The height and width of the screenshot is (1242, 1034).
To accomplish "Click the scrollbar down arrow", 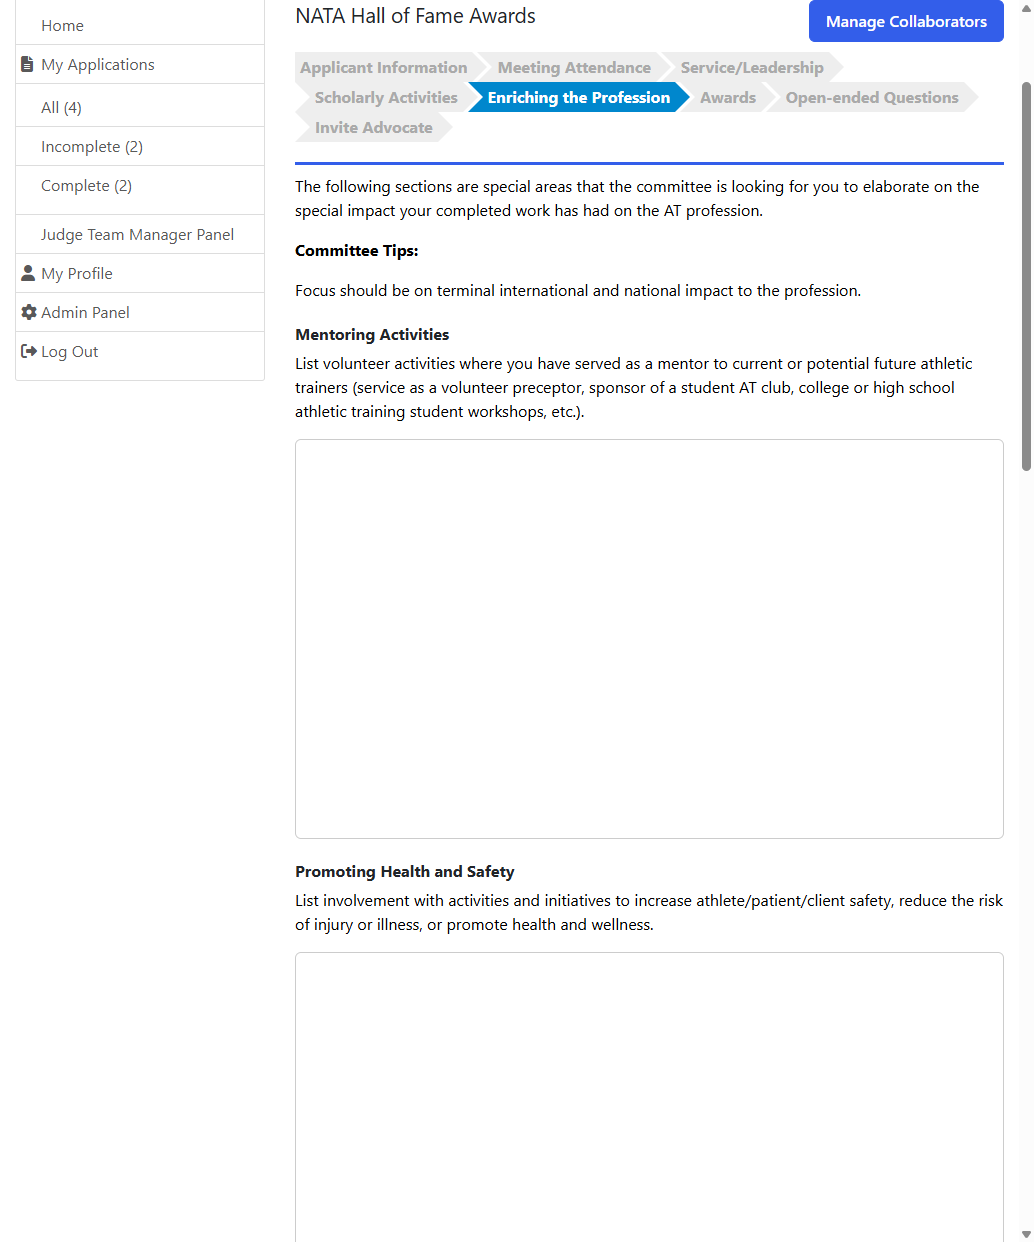I will click(1026, 1234).
